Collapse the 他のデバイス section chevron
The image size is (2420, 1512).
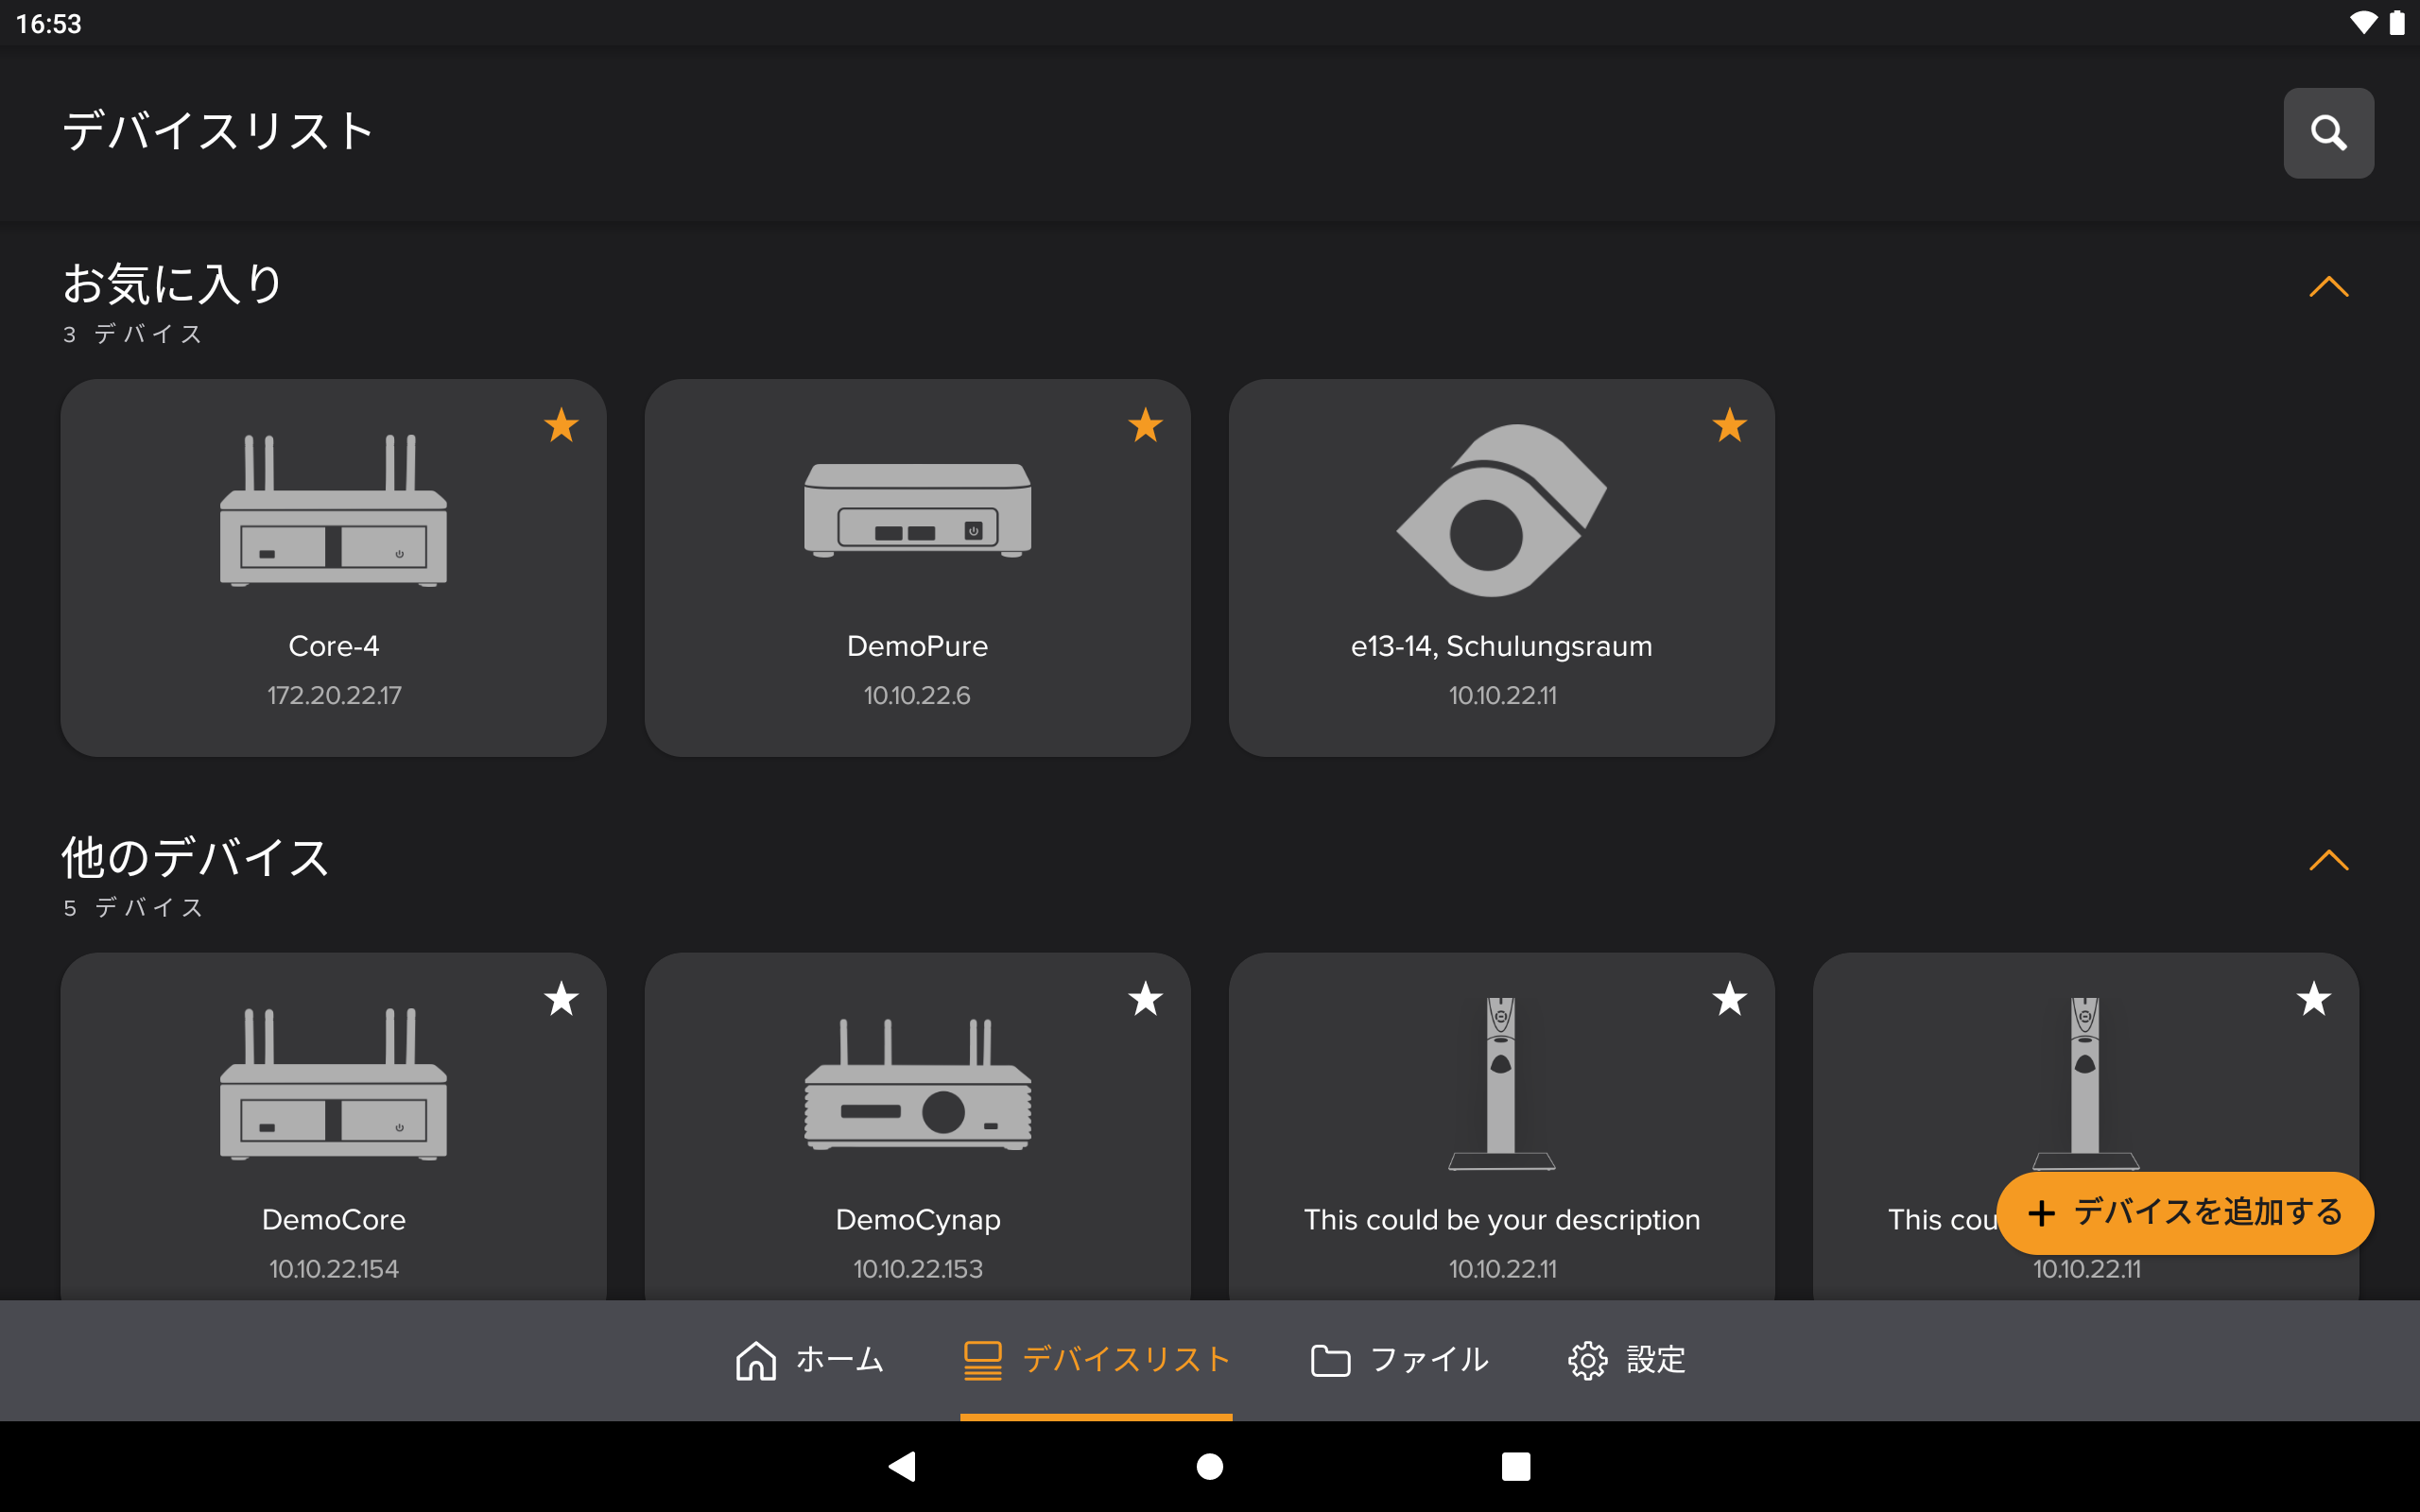coord(2328,860)
